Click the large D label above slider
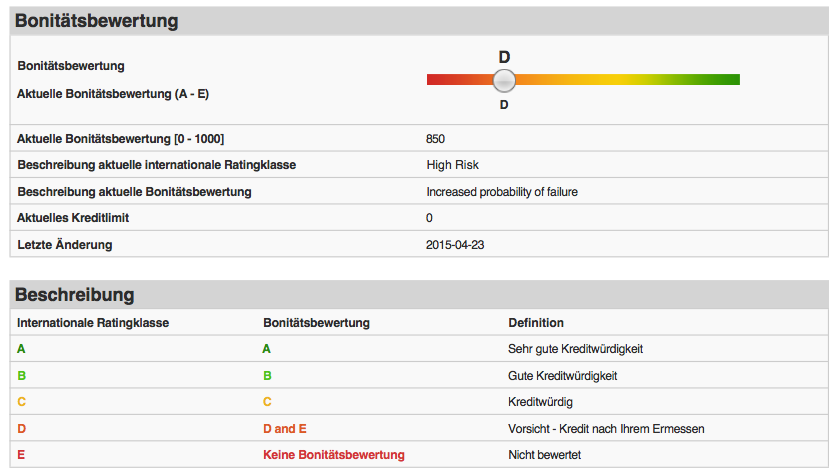 tap(504, 57)
